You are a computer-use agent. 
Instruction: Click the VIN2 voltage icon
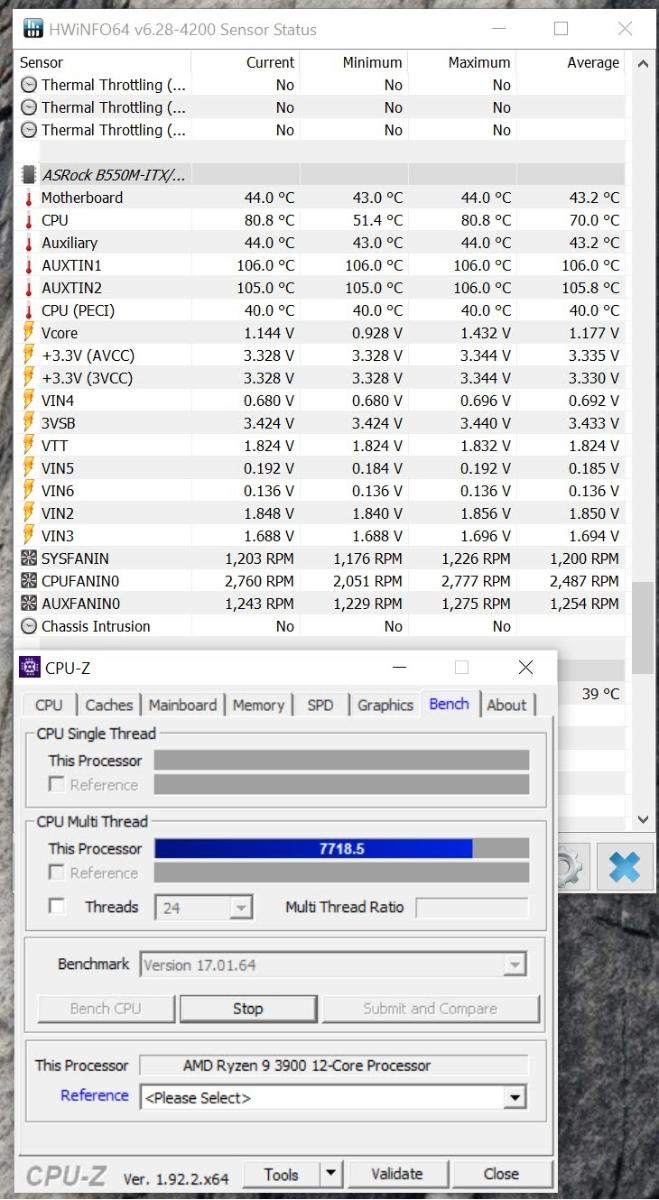click(28, 513)
